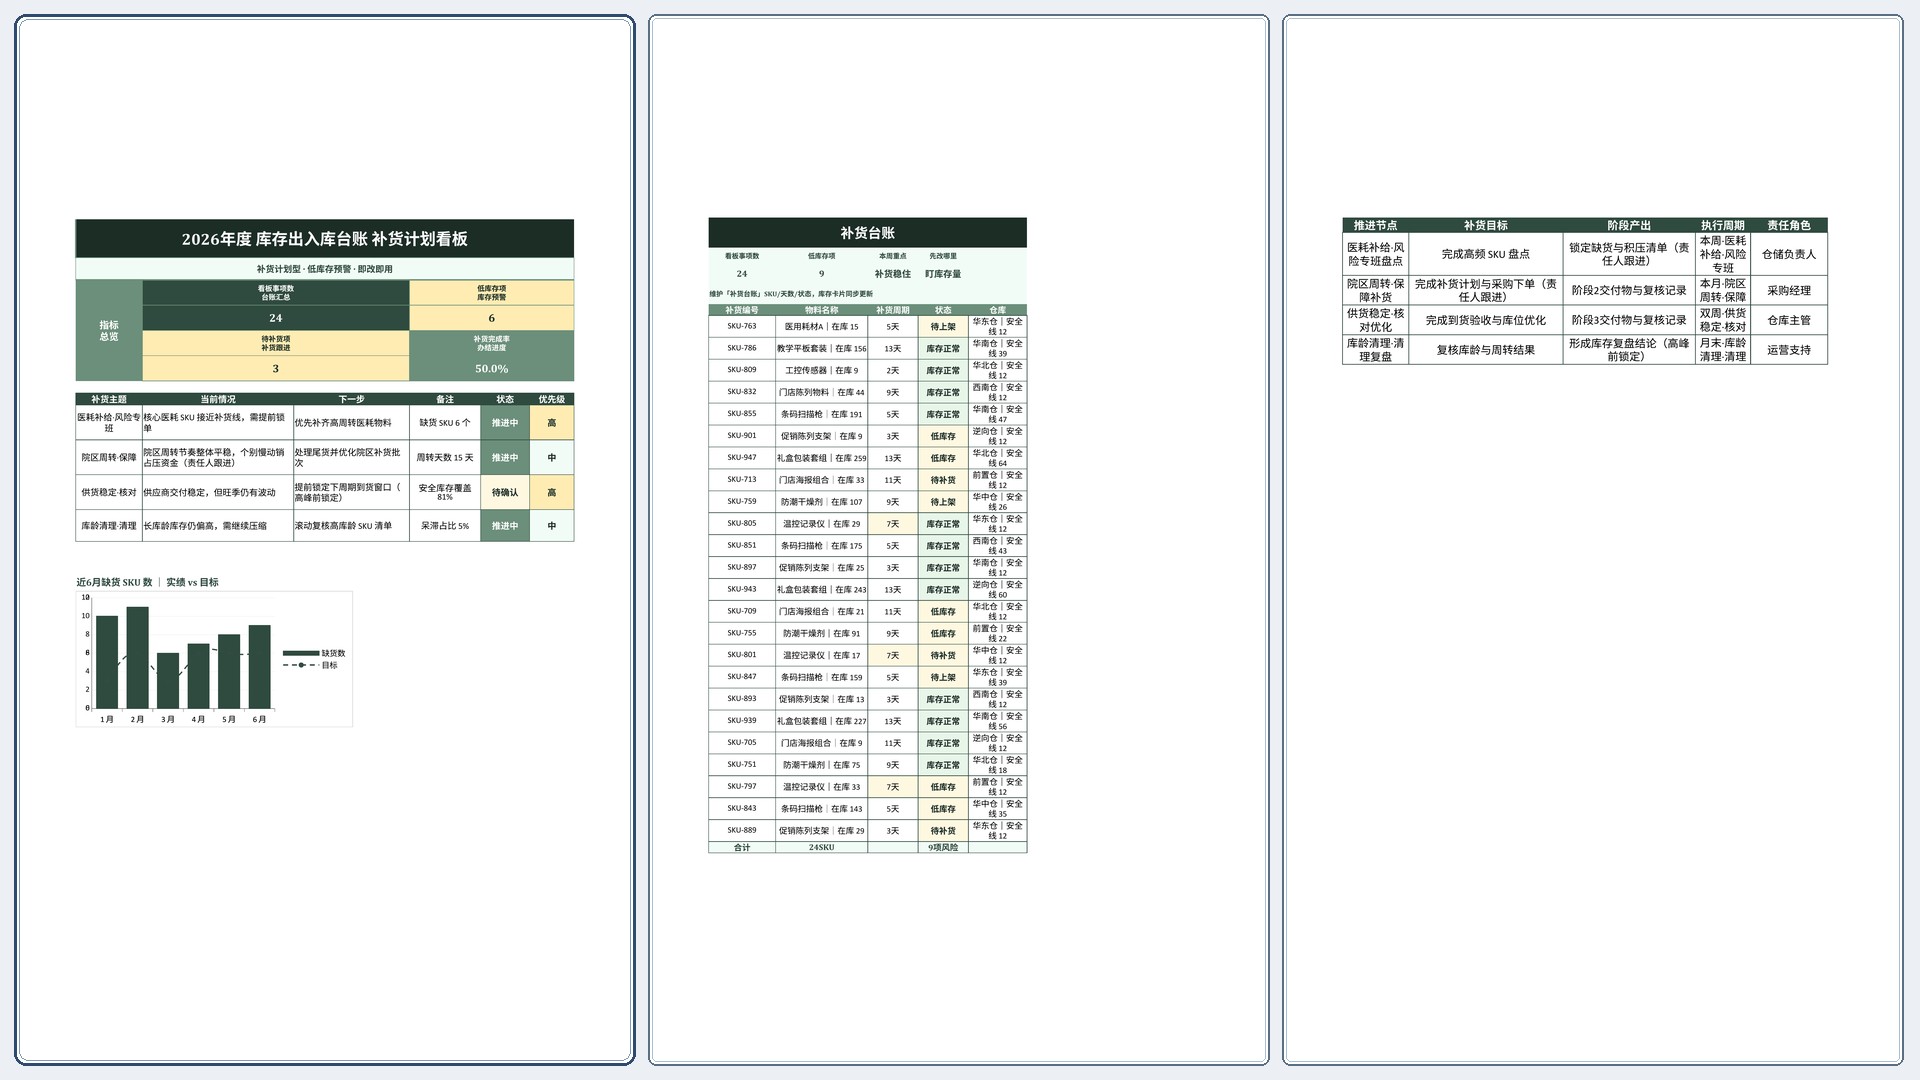Image resolution: width=1920 pixels, height=1080 pixels.
Task: Click '教学平板套装 | 在库 156' material cell
Action: [822, 349]
